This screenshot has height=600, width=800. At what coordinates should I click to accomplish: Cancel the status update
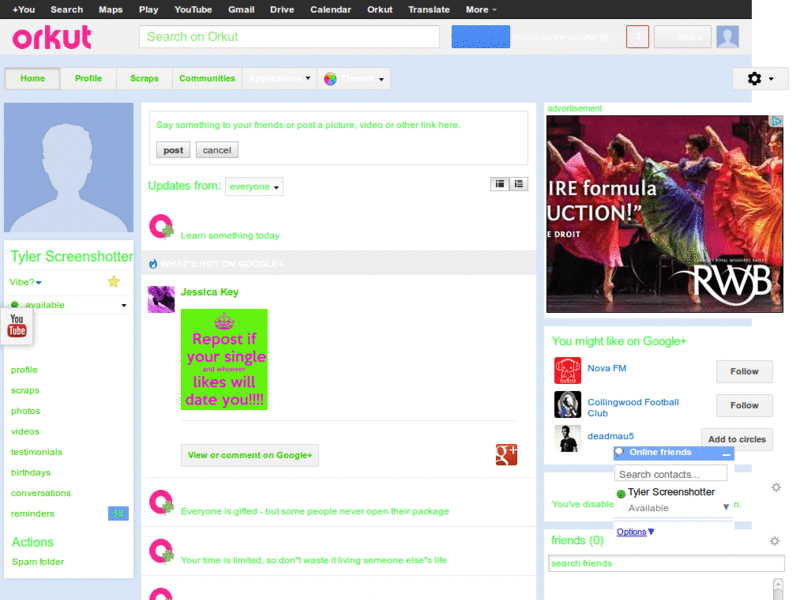click(x=217, y=150)
